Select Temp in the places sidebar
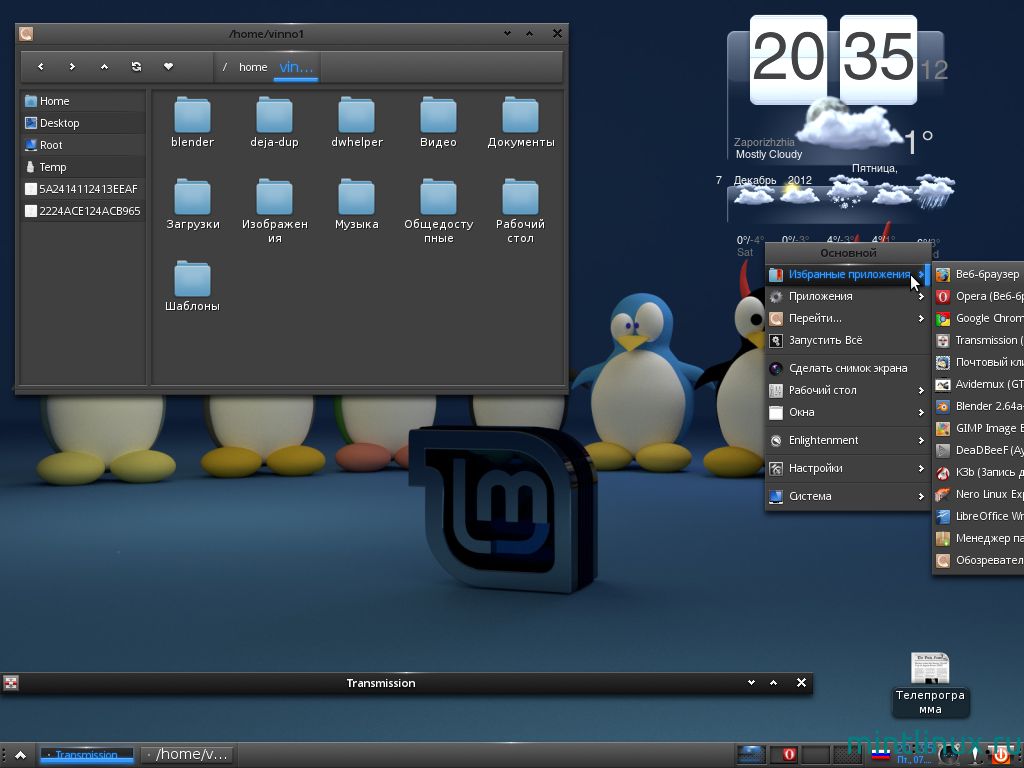The image size is (1024, 768). pos(83,167)
